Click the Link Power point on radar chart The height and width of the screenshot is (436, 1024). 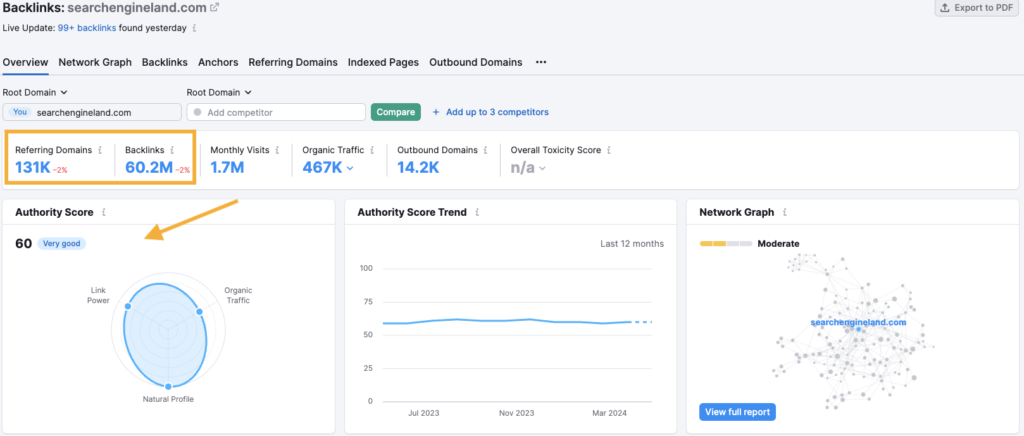pos(128,306)
